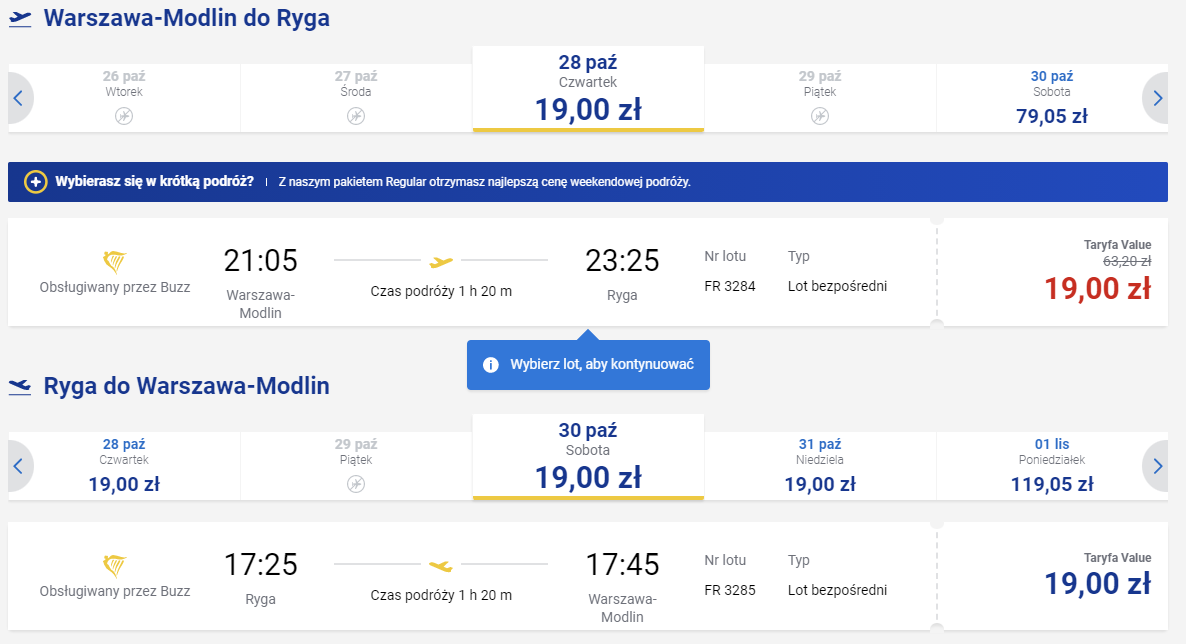Click the plus icon in the Regular package banner
1186x644 pixels.
[x=36, y=182]
